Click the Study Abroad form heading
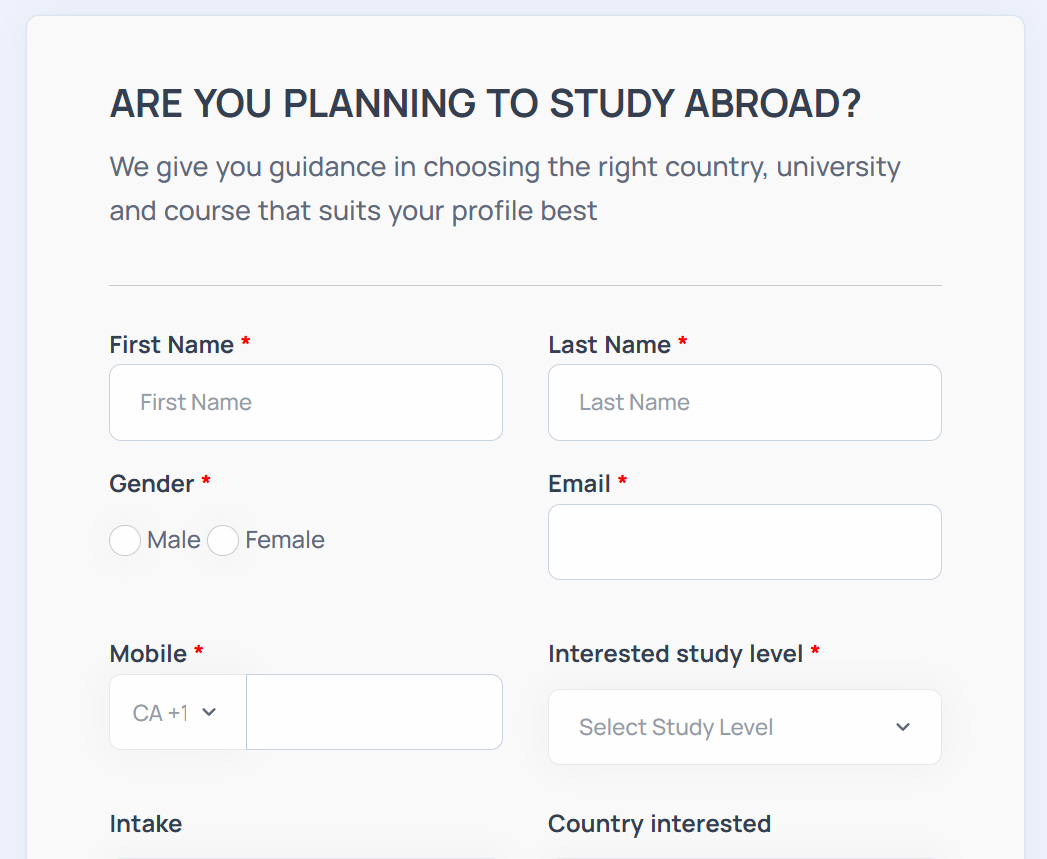1047x859 pixels. (485, 104)
